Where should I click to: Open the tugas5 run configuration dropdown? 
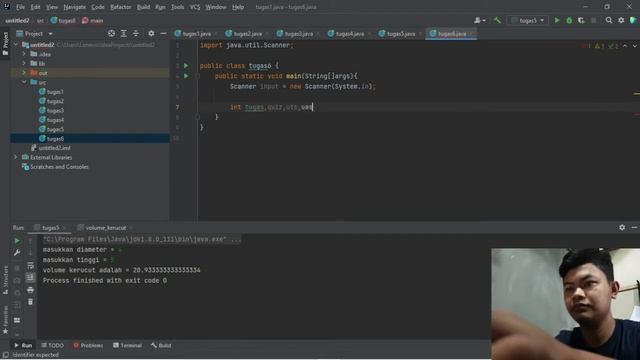pos(528,20)
